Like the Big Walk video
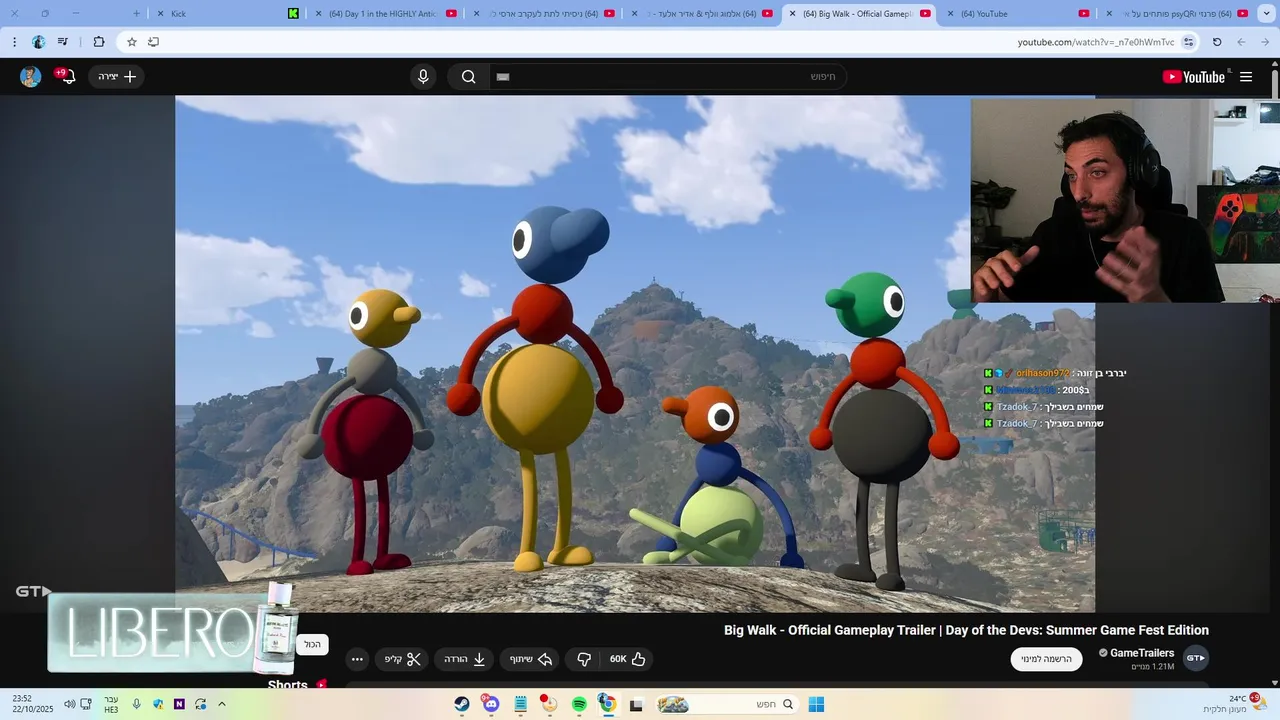This screenshot has height=720, width=1280. [628, 659]
